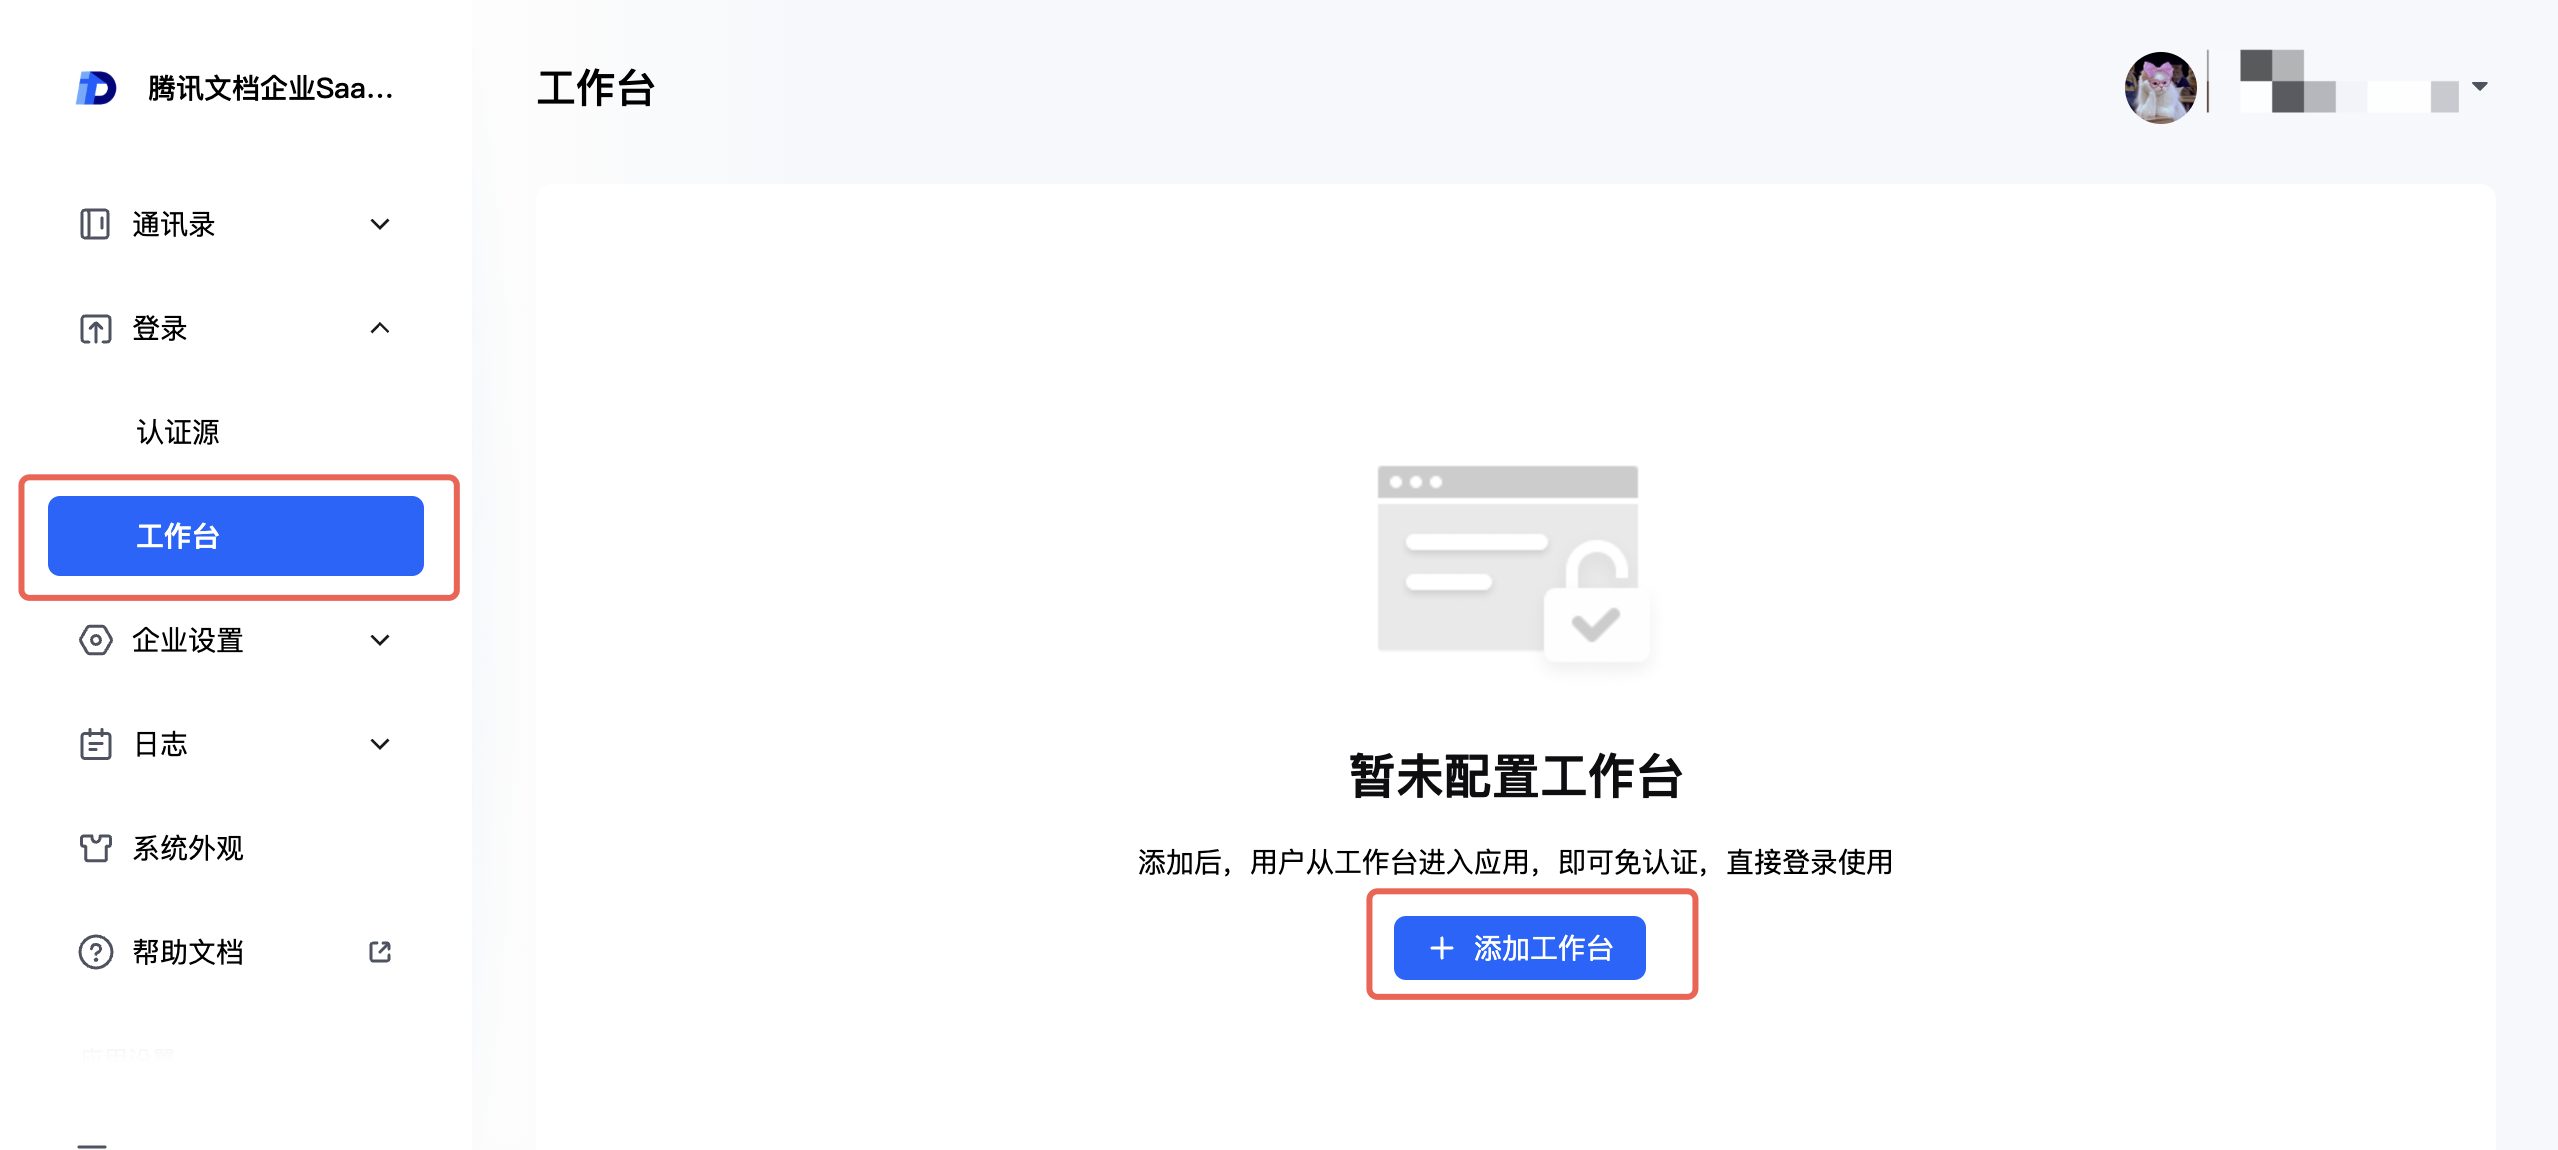Click the 添加工作台 button
The width and height of the screenshot is (2558, 1150).
coord(1519,948)
